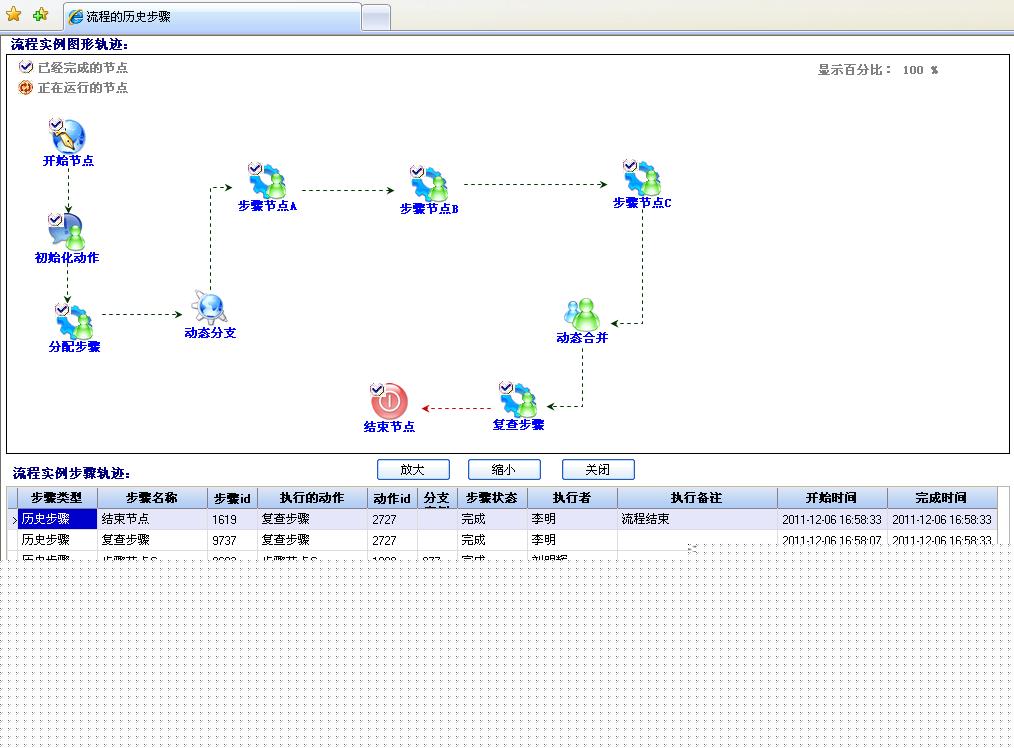Click the 分配步骤 node icon
Viewport: 1014px width, 748px height.
74,321
